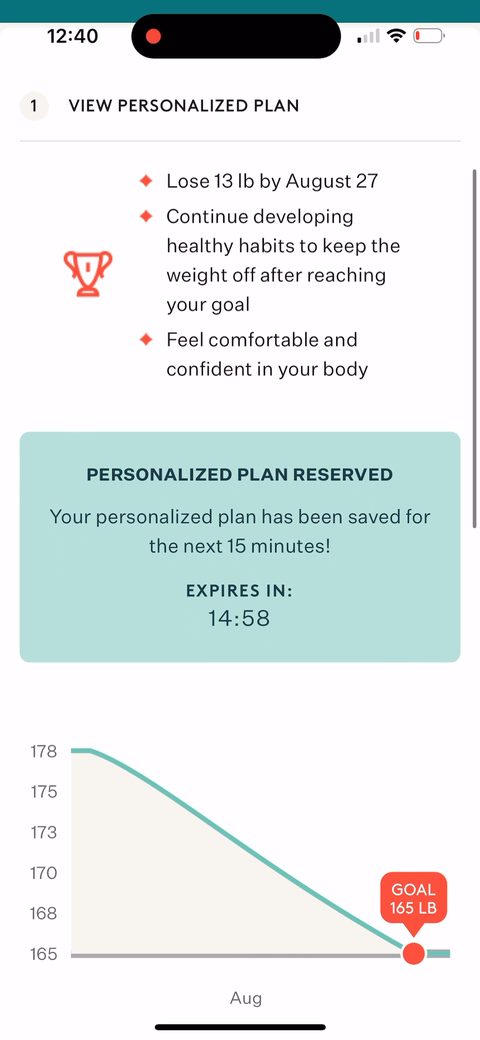Tap the low battery icon
The image size is (480, 1040).
tap(429, 36)
